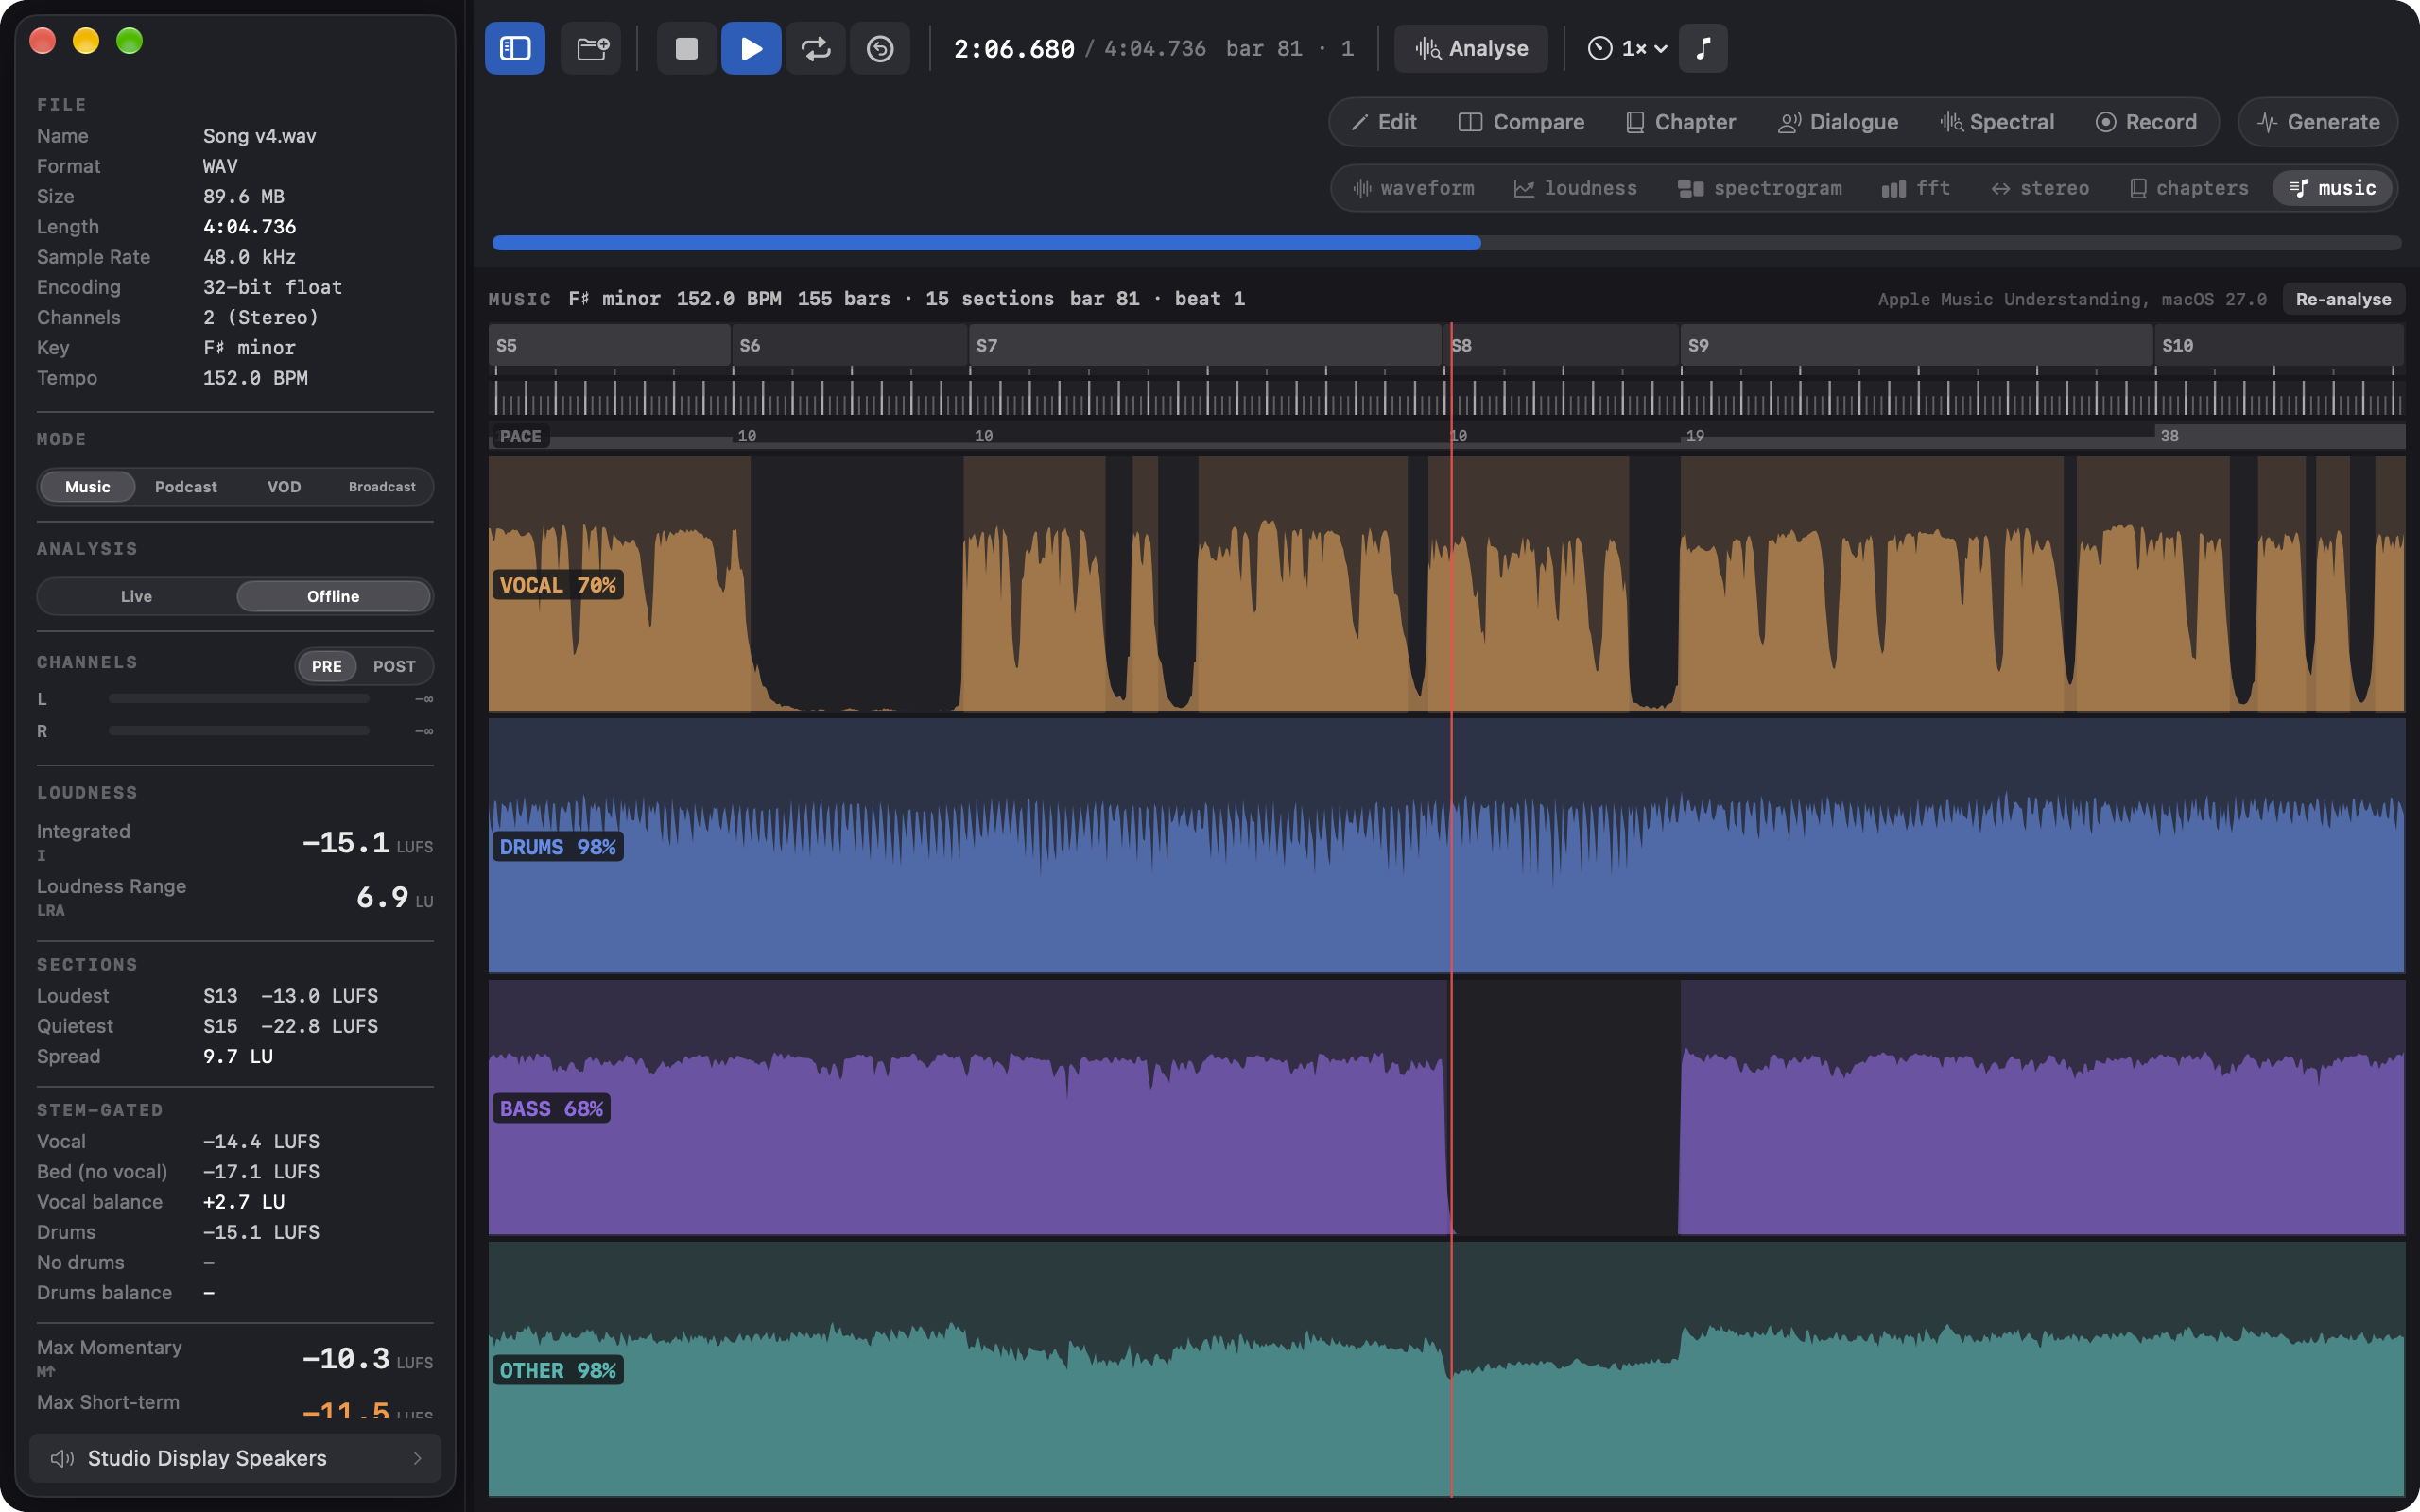Switch to Edit mode
Viewport: 2420px width, 1512px height.
1384,122
